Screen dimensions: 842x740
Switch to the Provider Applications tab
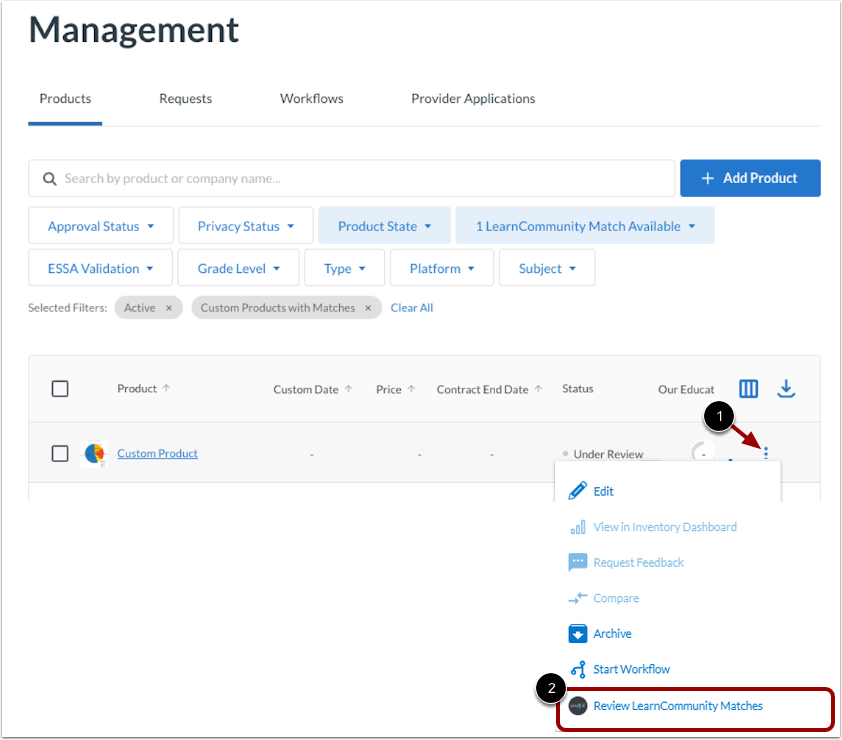tap(473, 99)
